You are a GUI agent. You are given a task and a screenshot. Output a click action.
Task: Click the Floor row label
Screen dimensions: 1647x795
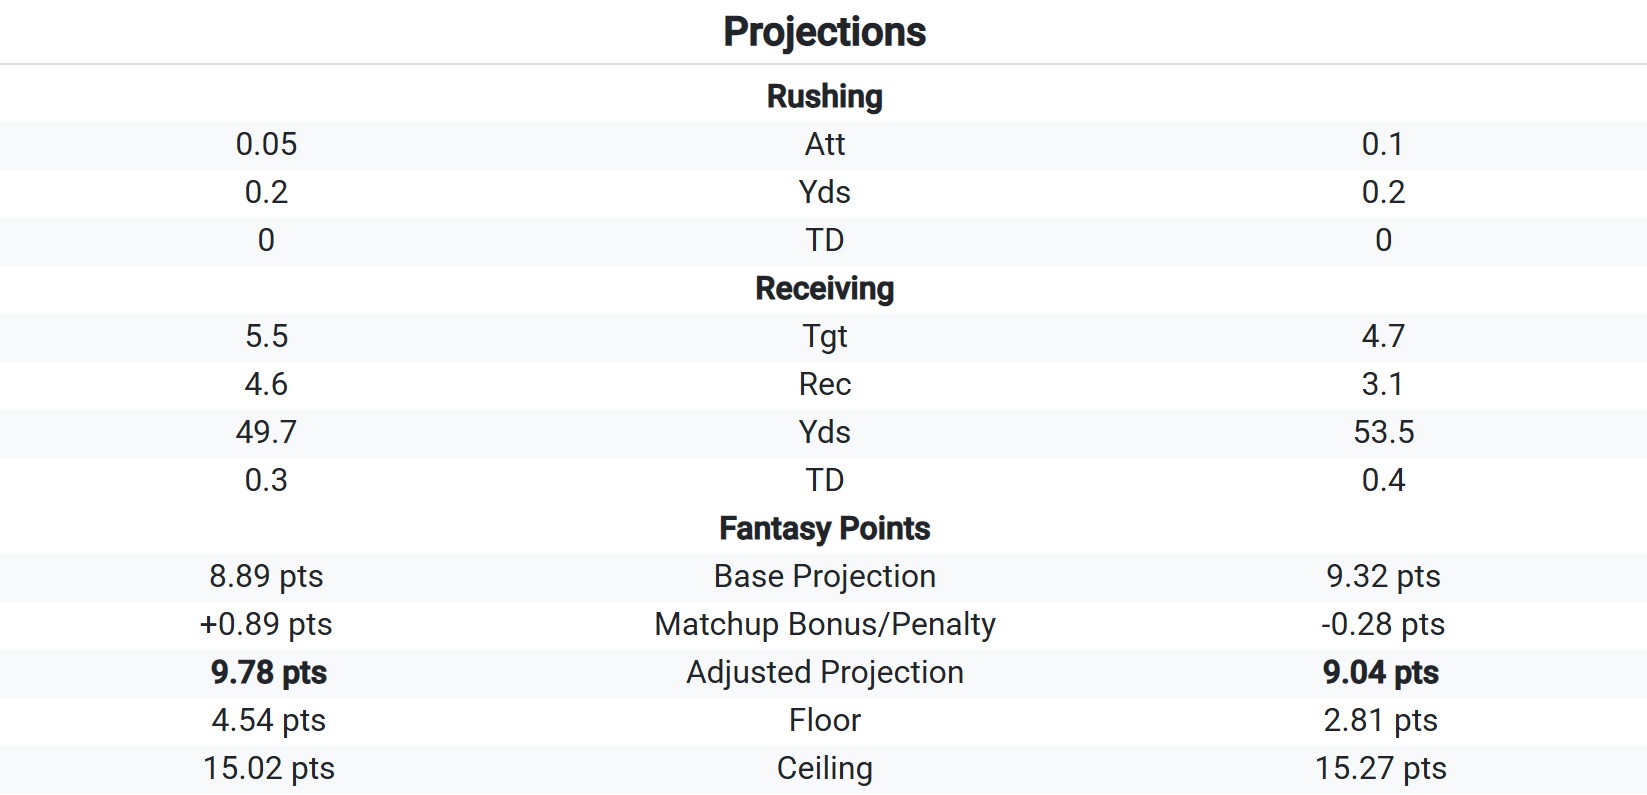pyautogui.click(x=824, y=720)
